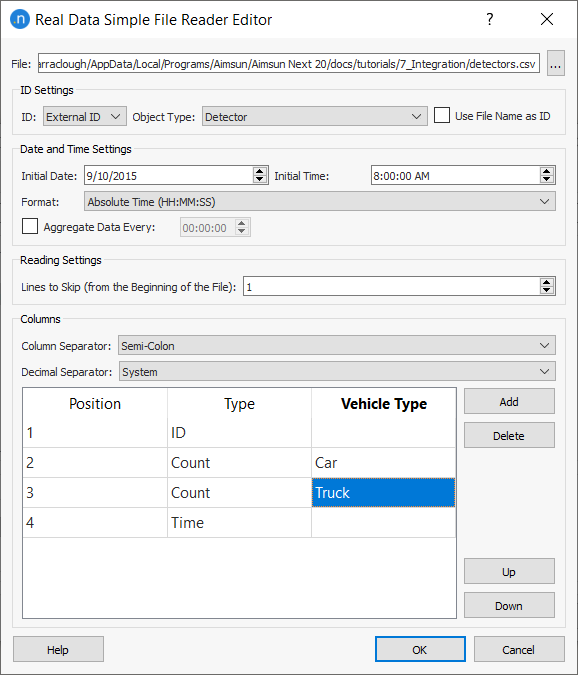Image resolution: width=578 pixels, height=675 pixels.
Task: Click the Position column header
Action: pos(95,403)
